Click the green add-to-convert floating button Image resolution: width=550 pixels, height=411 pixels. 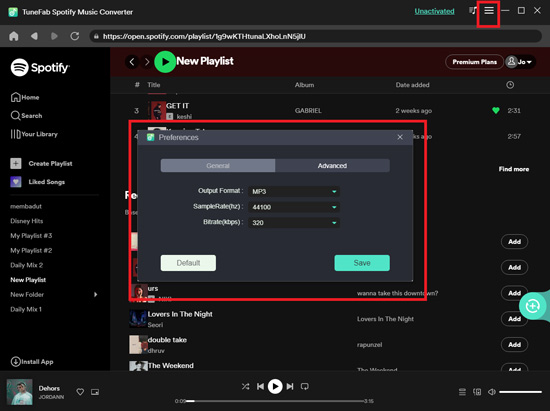(532, 306)
